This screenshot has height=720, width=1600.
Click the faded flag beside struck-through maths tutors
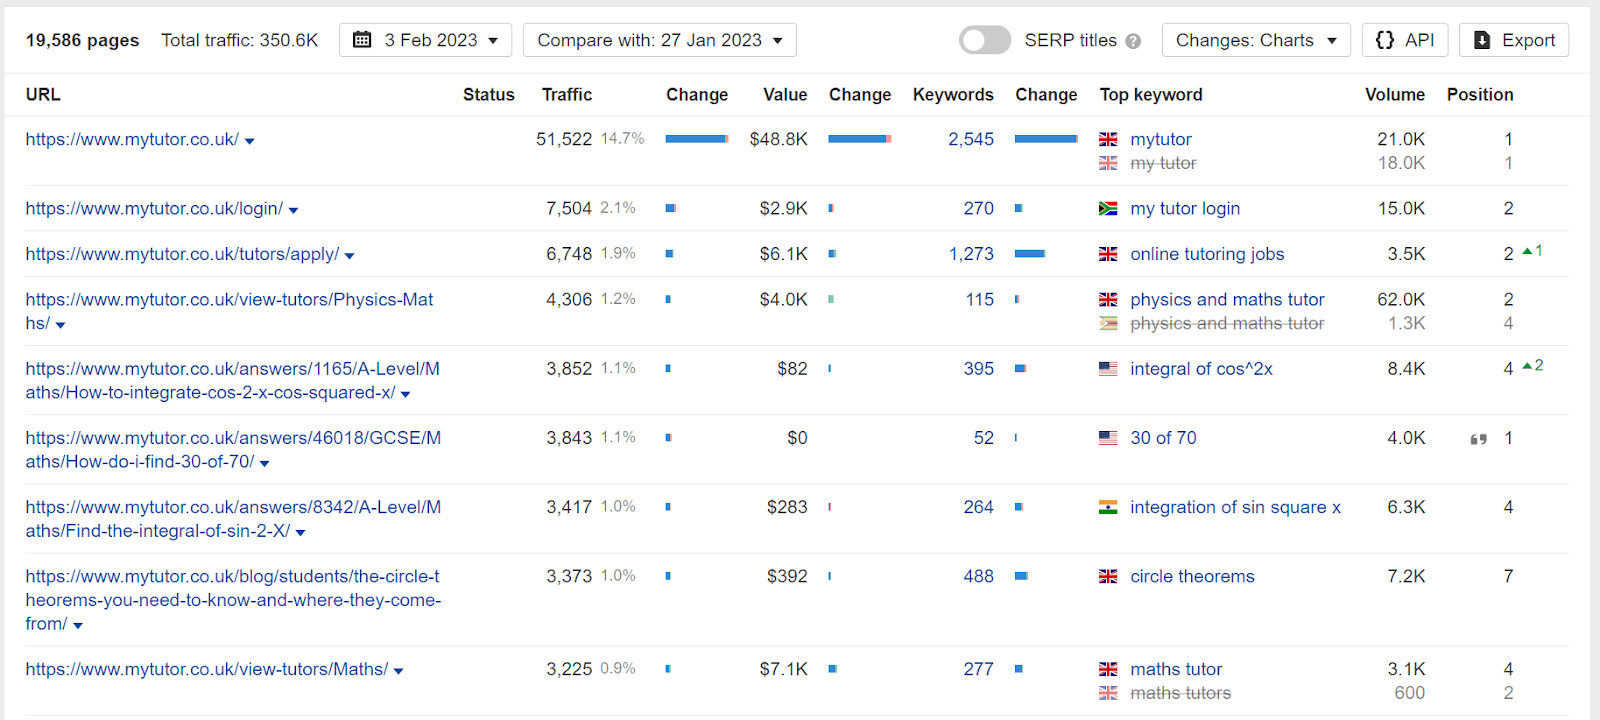click(x=1108, y=693)
